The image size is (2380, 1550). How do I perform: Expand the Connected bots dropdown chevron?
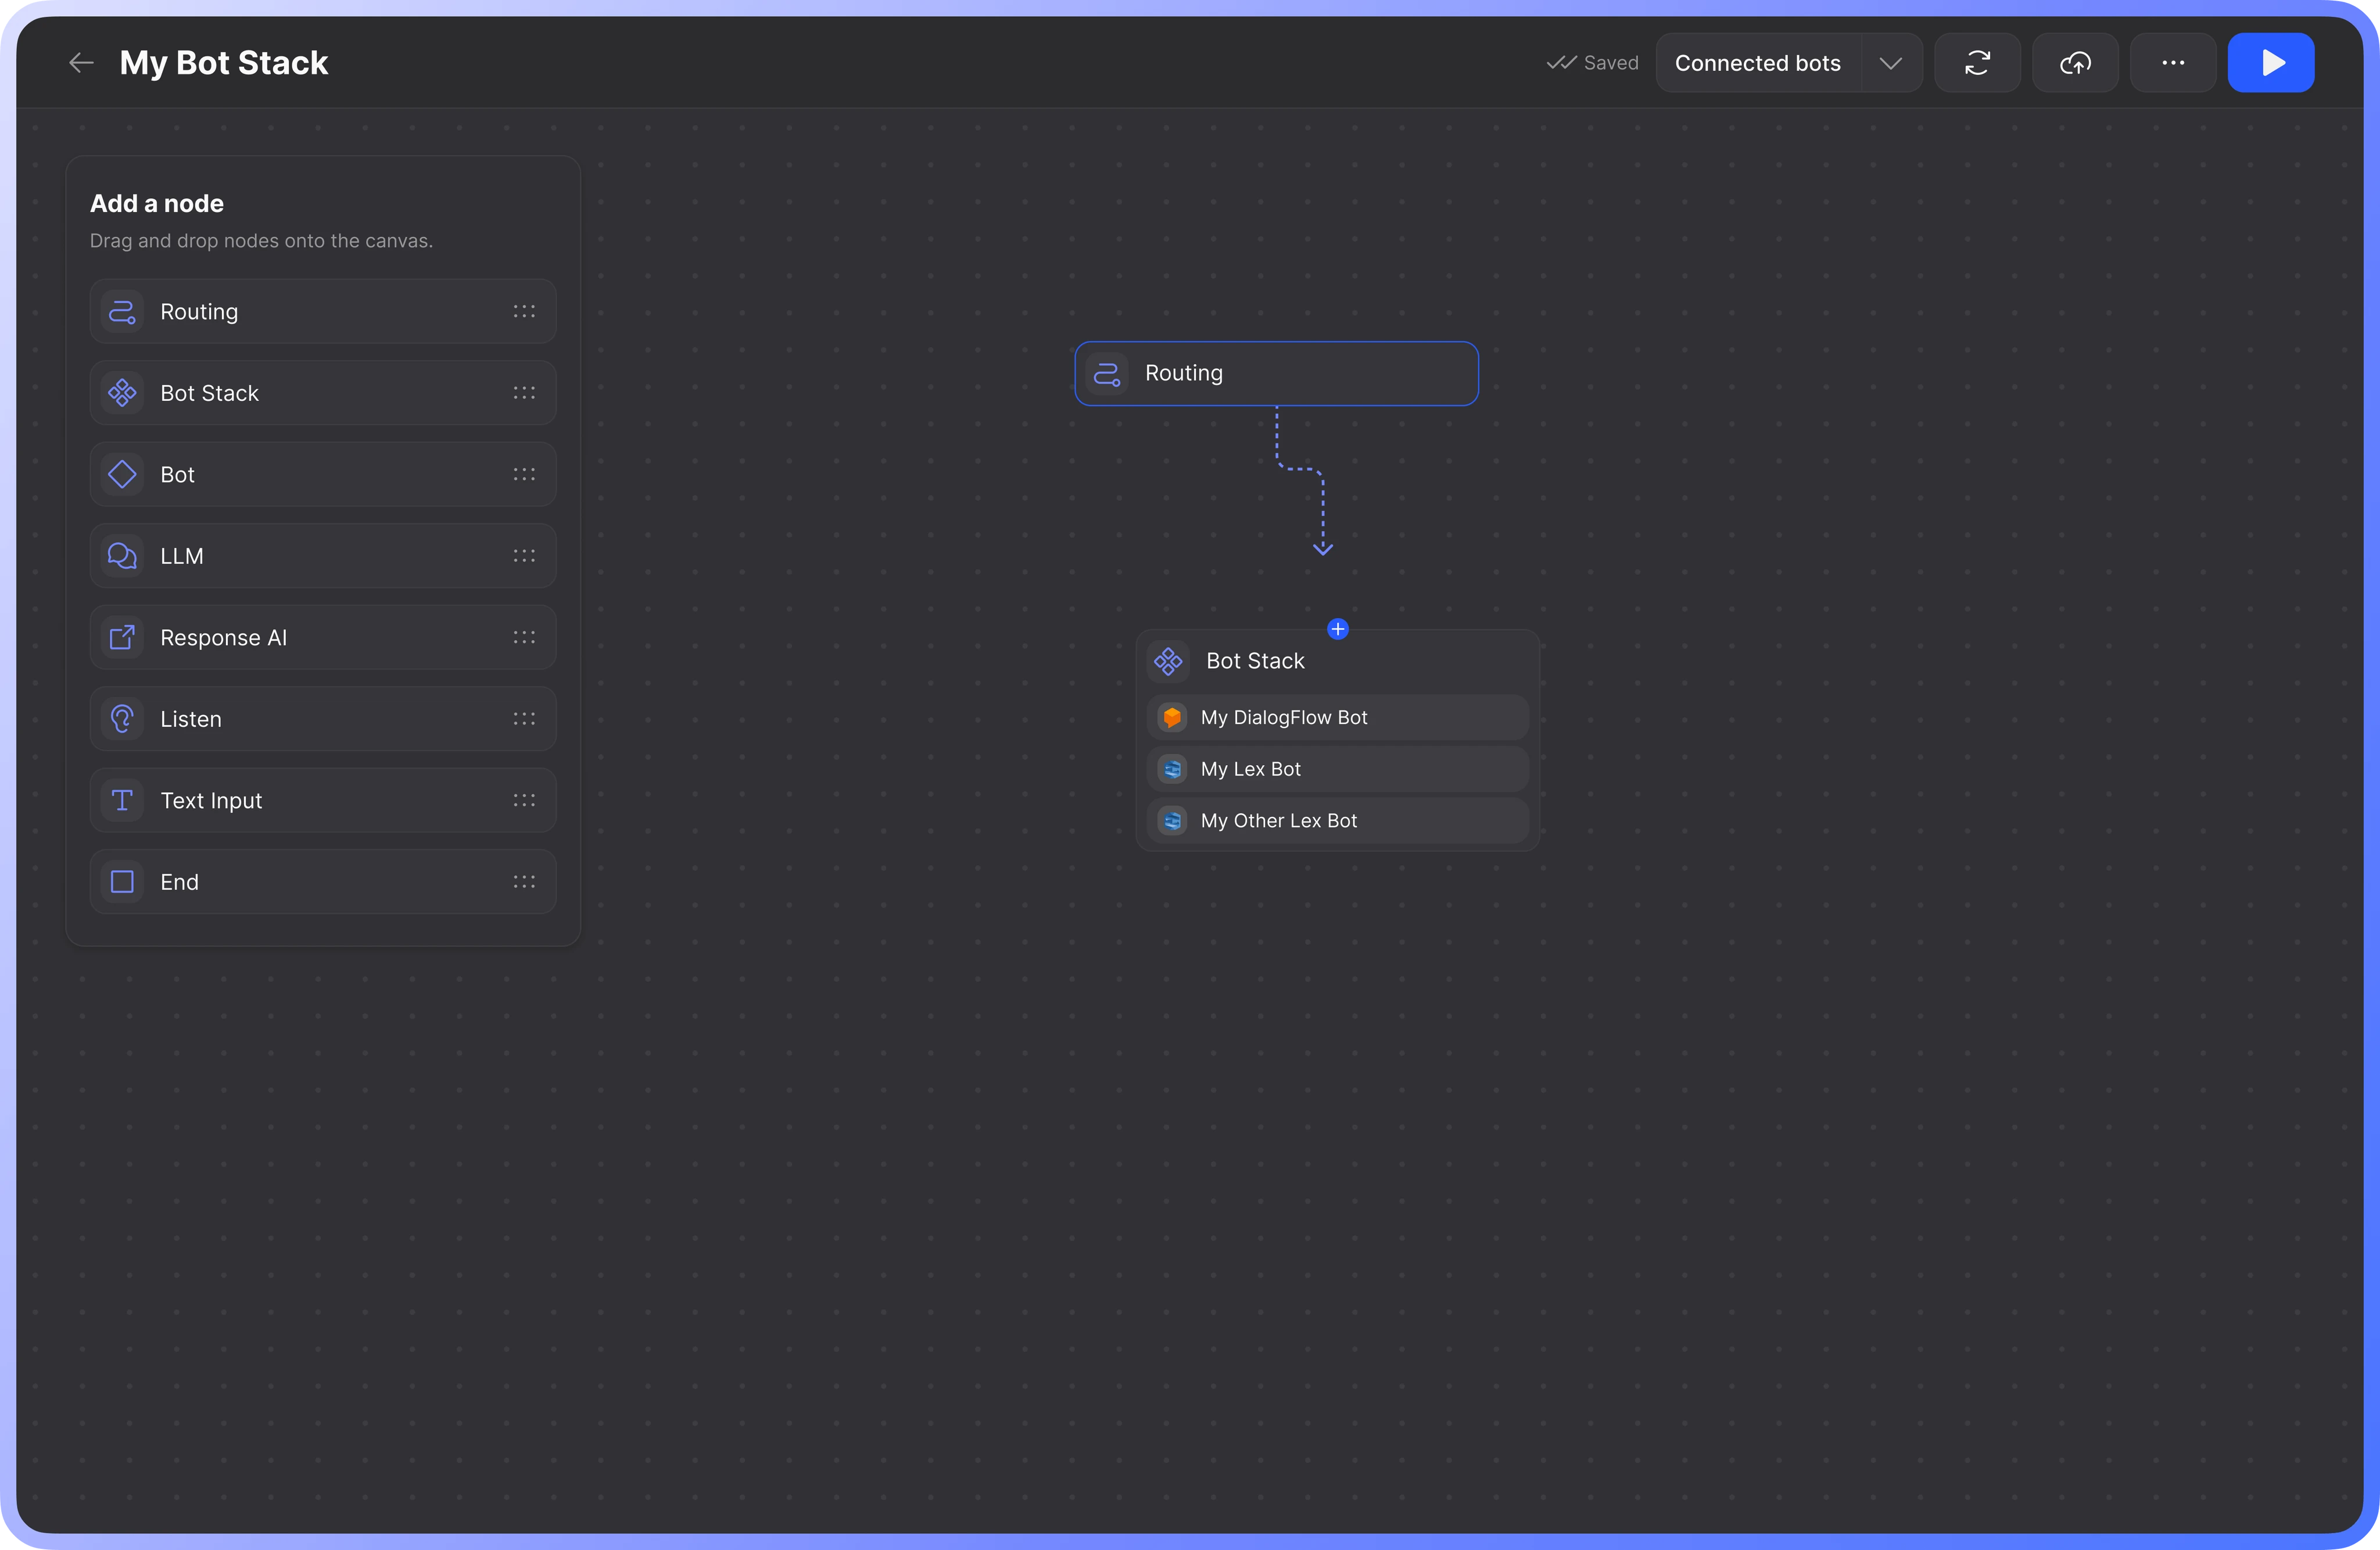click(x=1890, y=63)
